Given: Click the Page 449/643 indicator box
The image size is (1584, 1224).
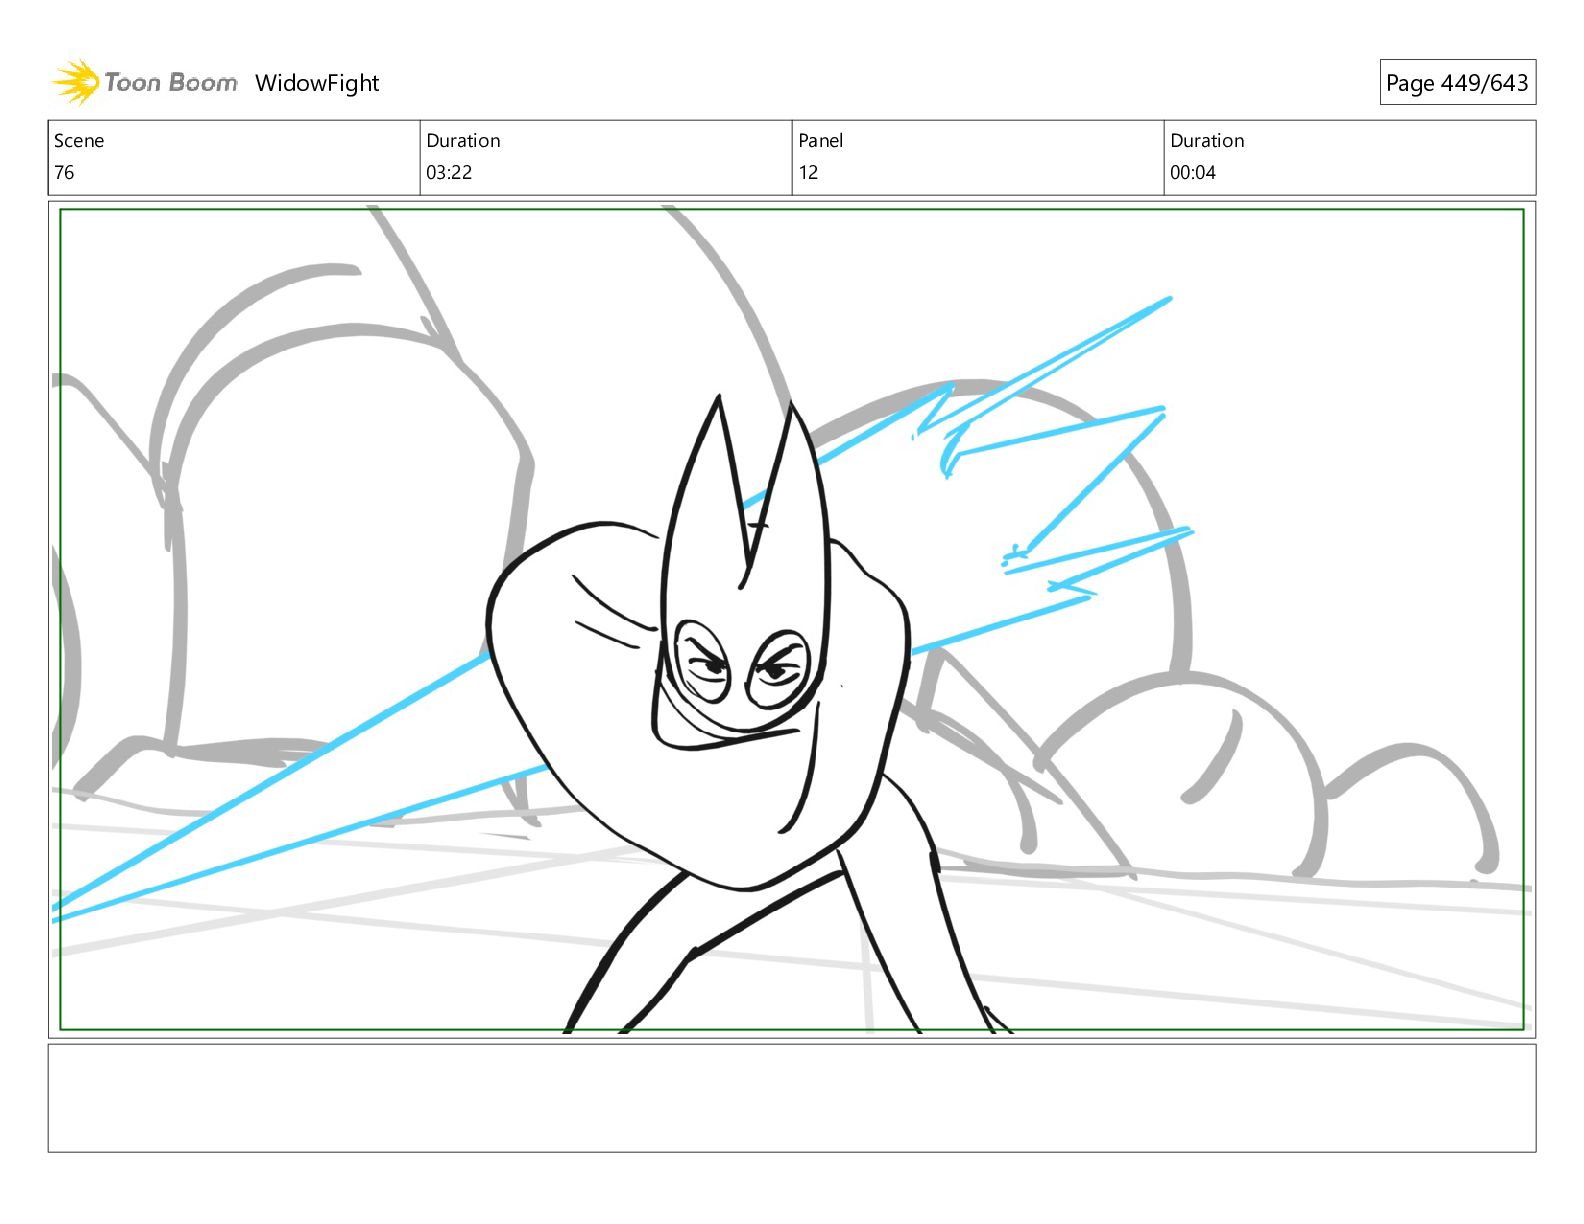Looking at the screenshot, I should (1457, 83).
